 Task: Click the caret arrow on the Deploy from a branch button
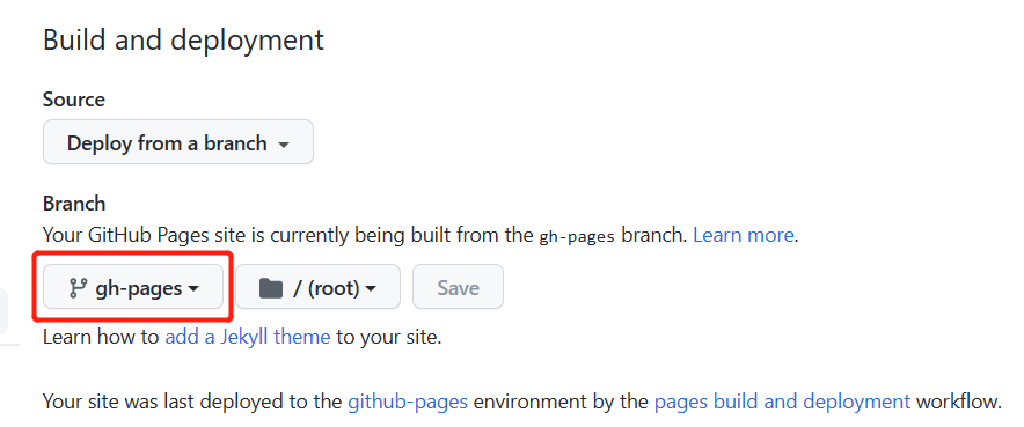(283, 144)
